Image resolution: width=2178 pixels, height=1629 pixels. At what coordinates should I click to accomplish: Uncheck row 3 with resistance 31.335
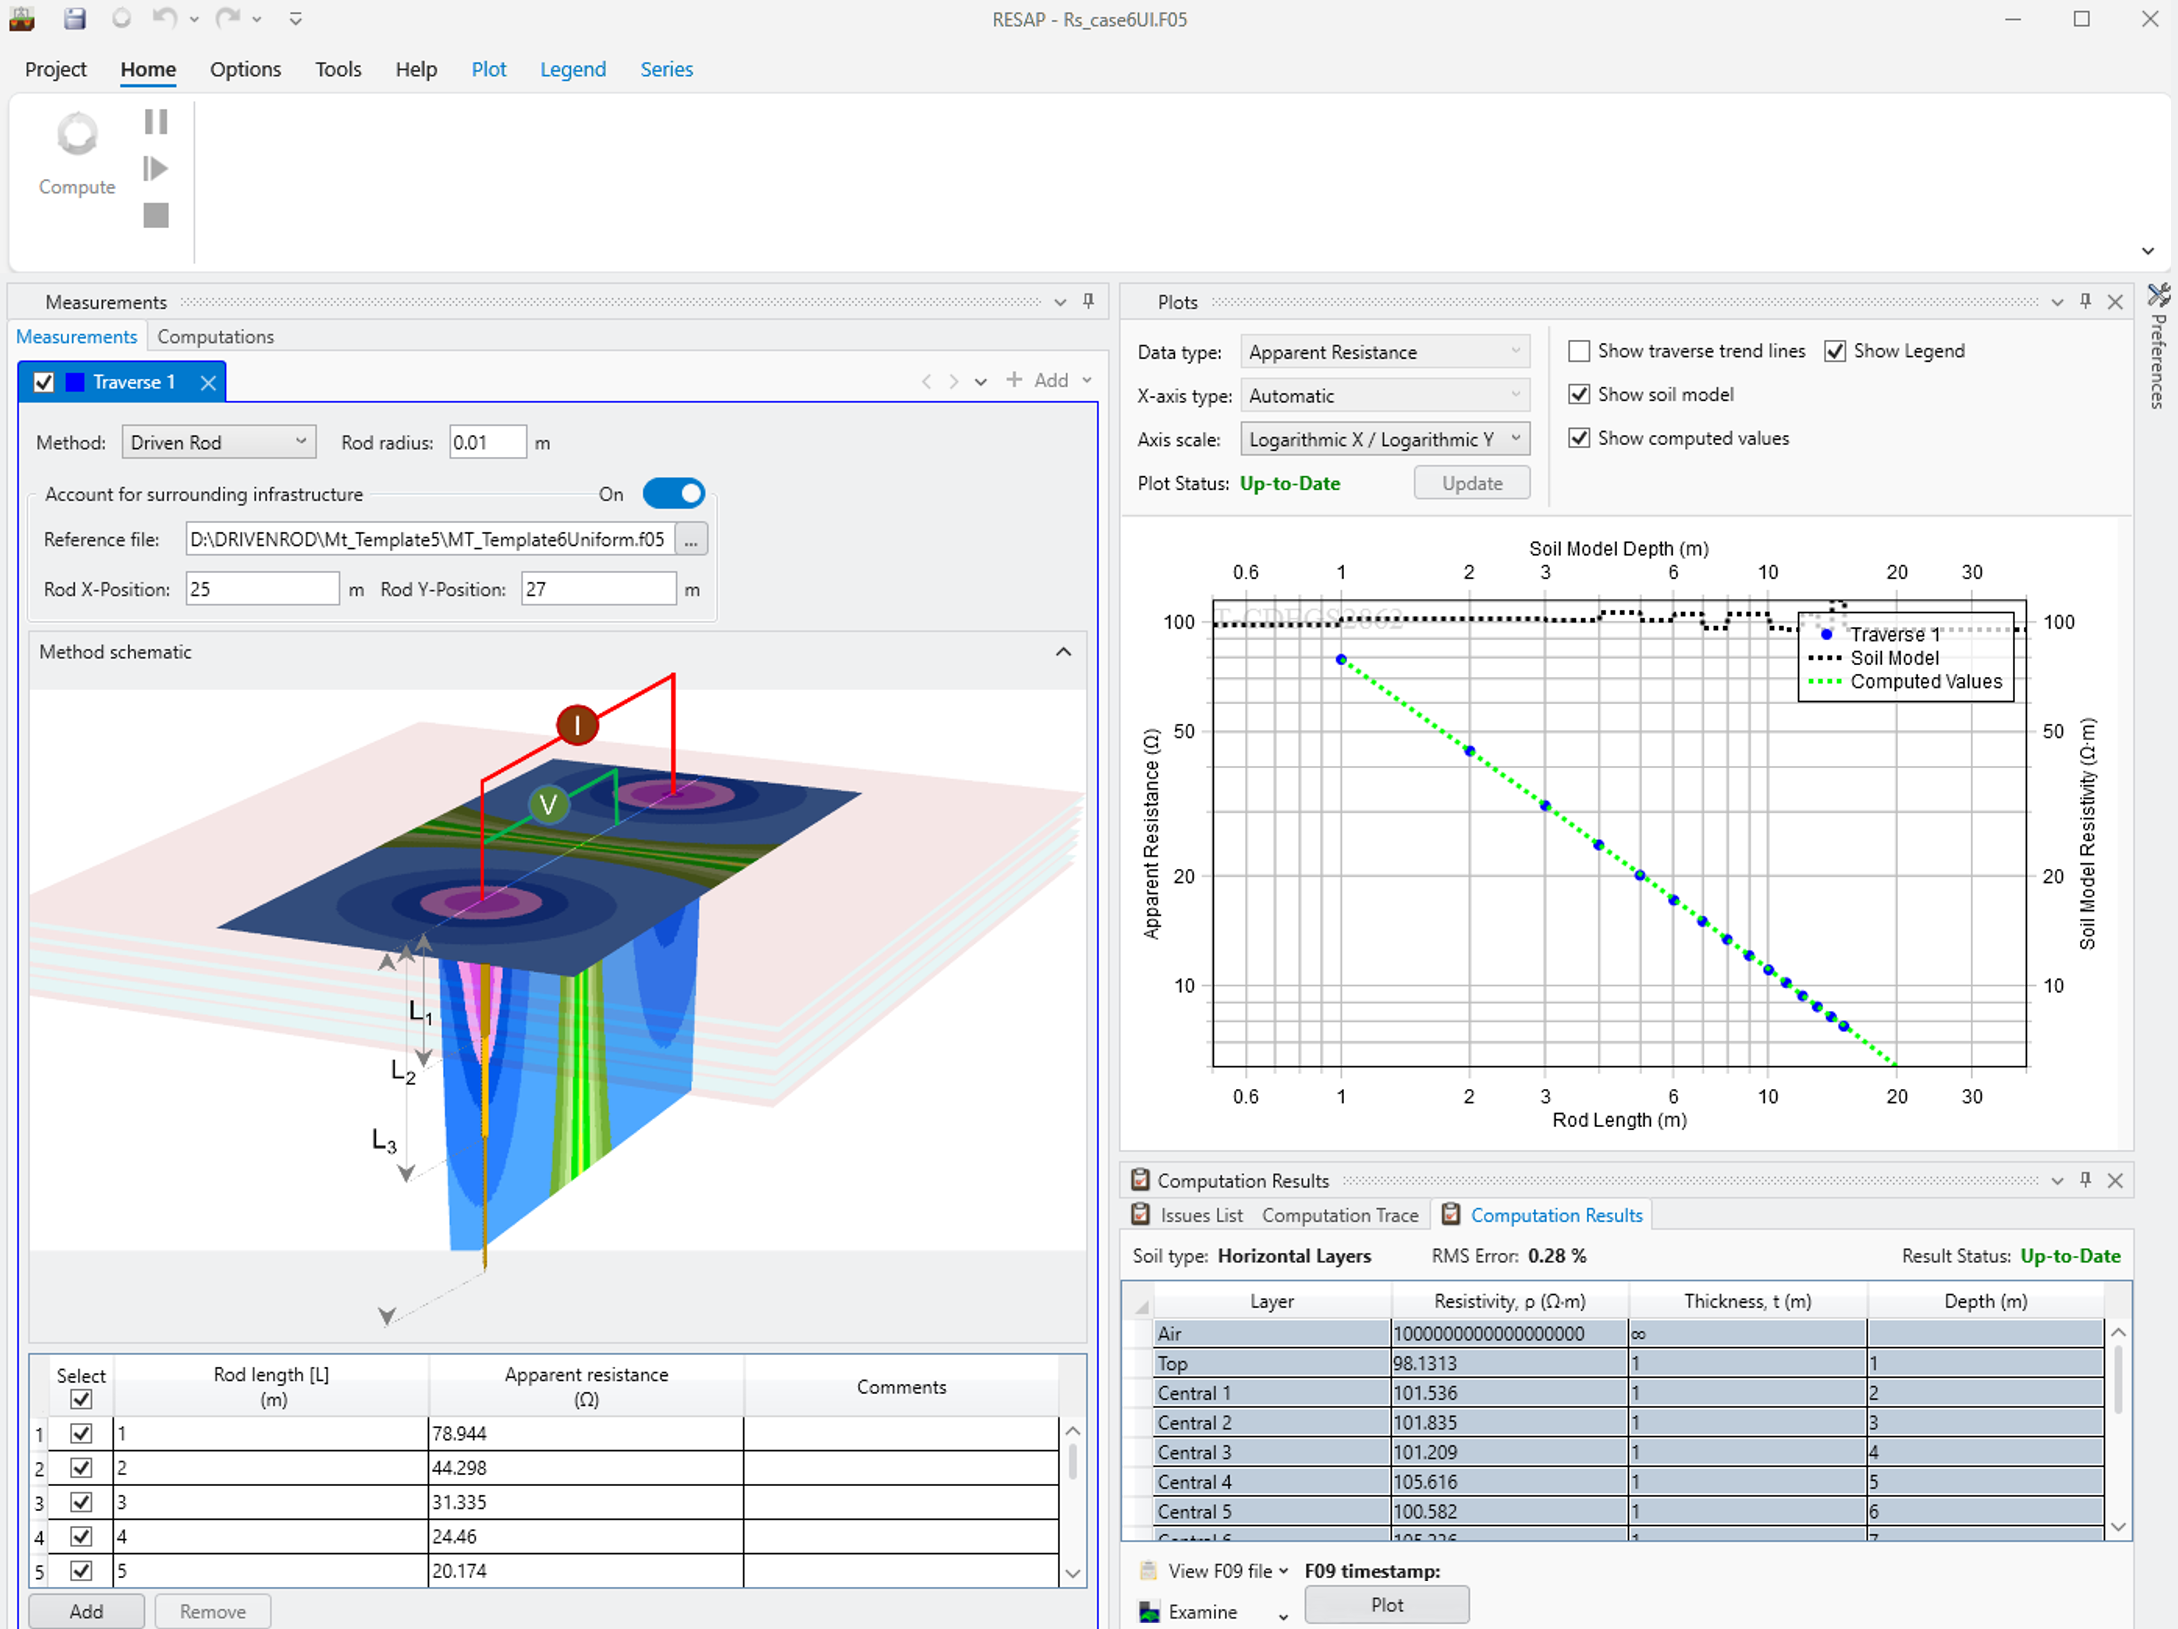tap(81, 1502)
